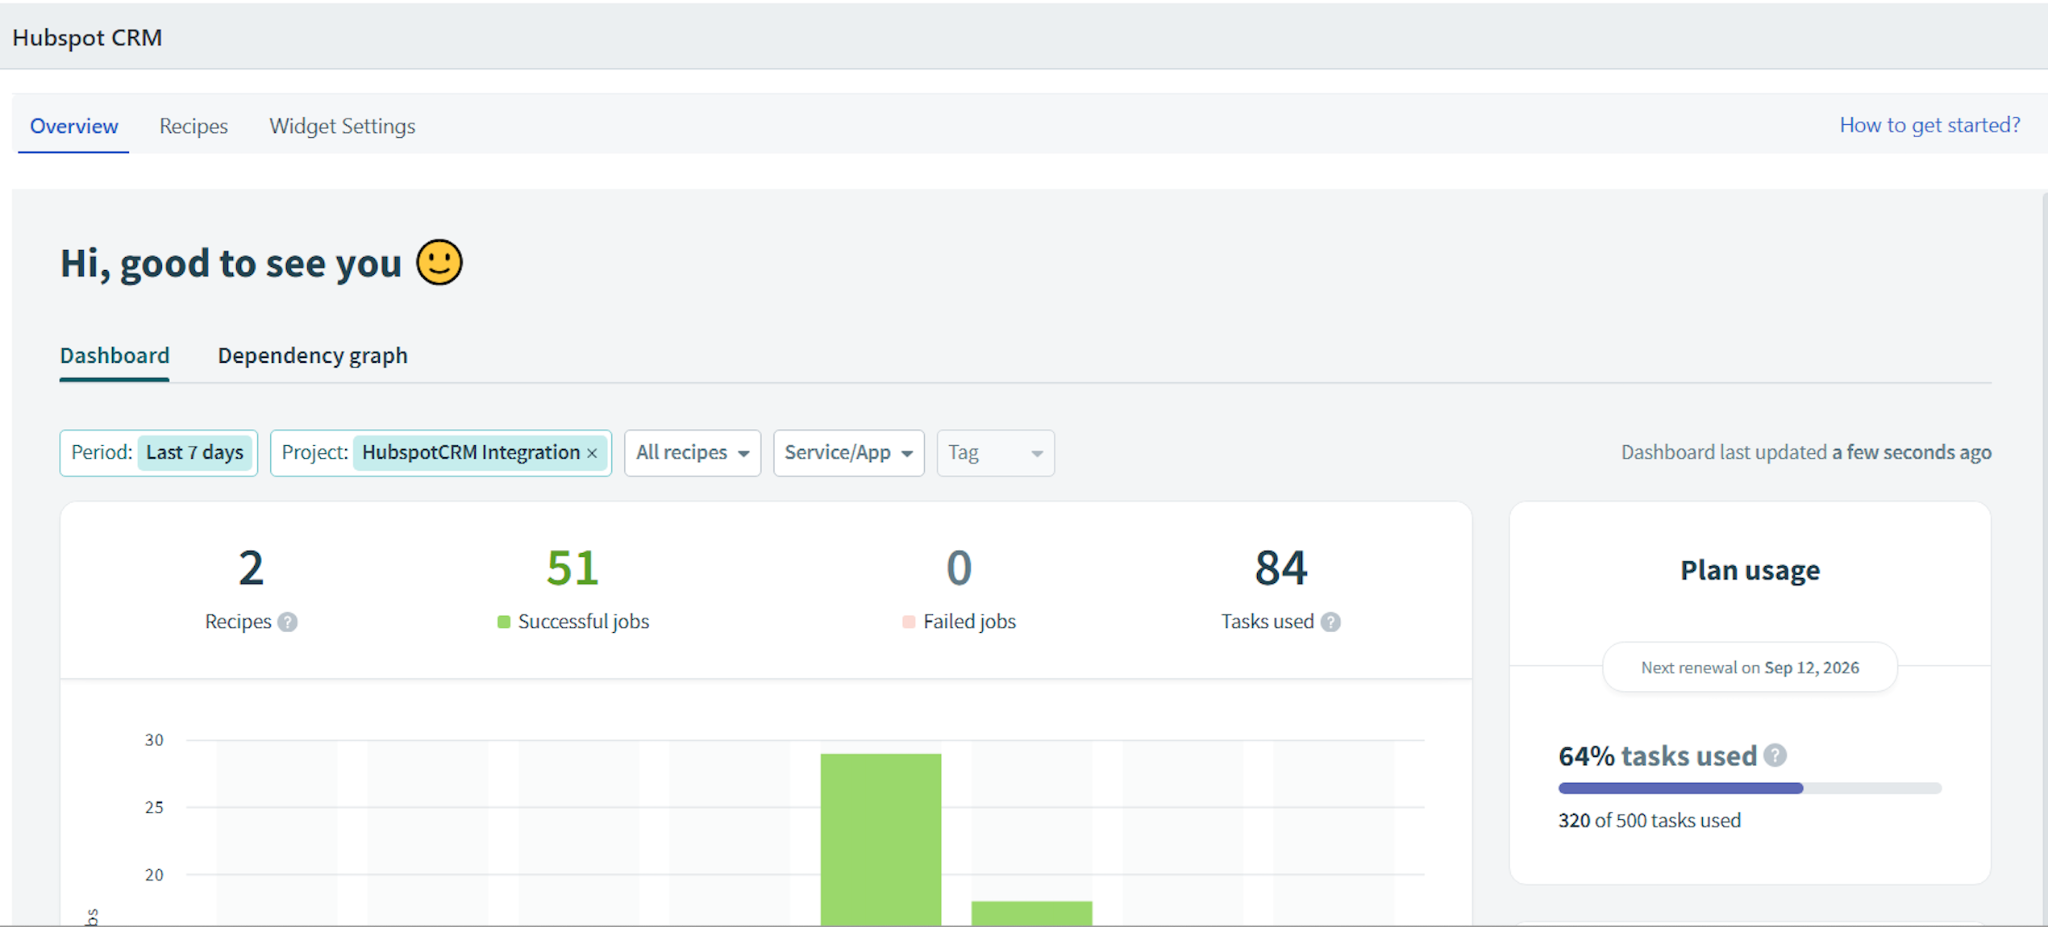Viewport: 2048px width, 927px height.
Task: Click the tallest green chart bar
Action: point(881,838)
